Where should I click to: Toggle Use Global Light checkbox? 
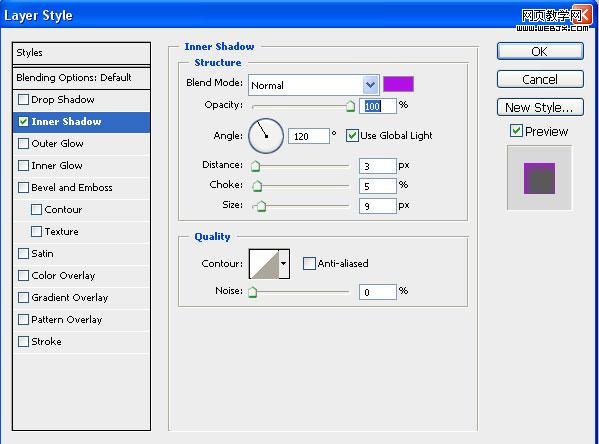[352, 136]
